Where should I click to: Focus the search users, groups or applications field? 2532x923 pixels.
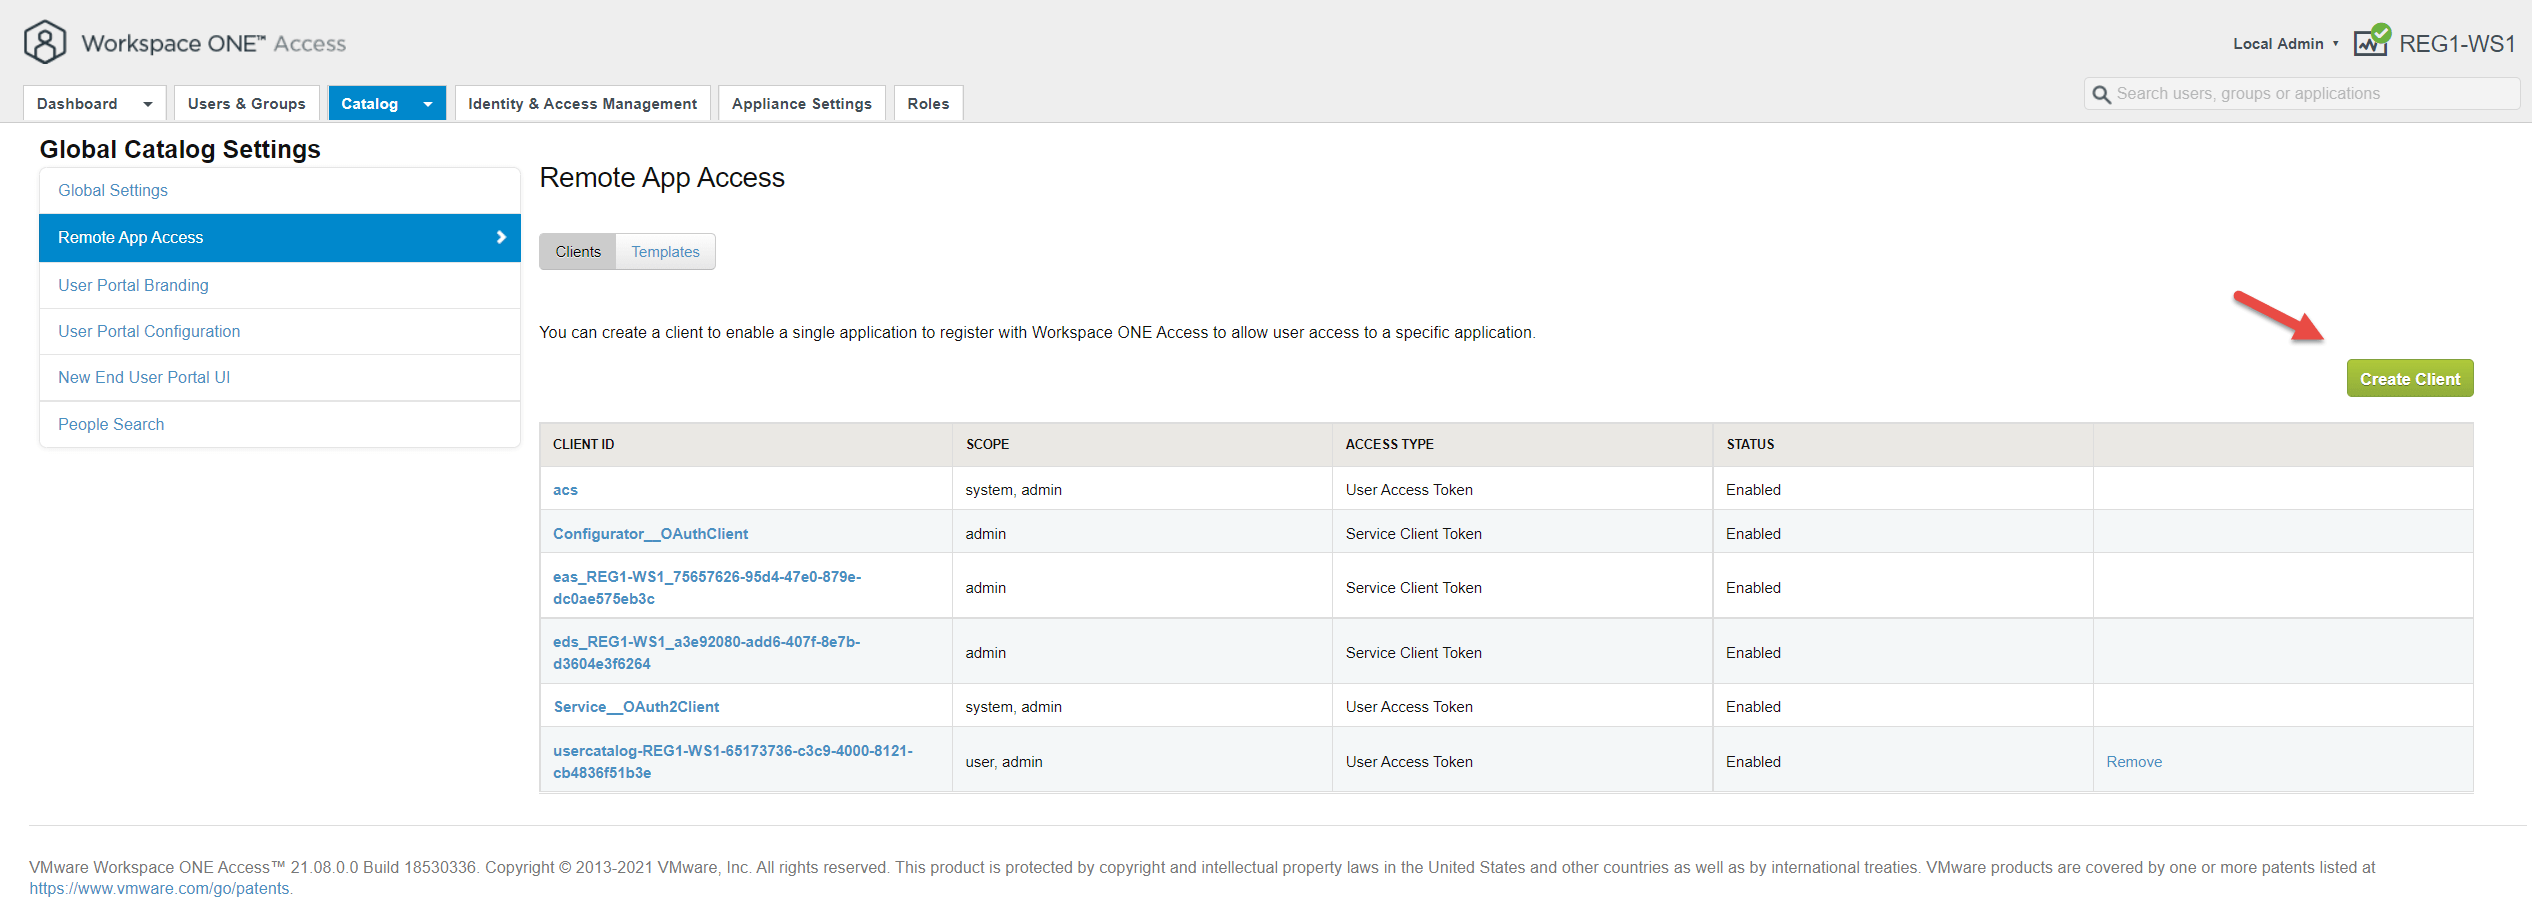pos(2302,94)
